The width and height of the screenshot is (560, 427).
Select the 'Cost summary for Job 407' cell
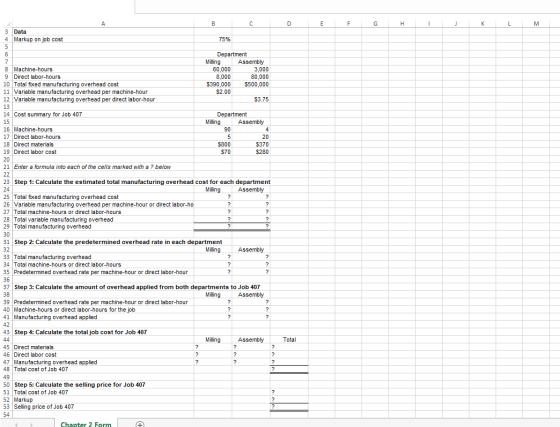click(x=103, y=114)
